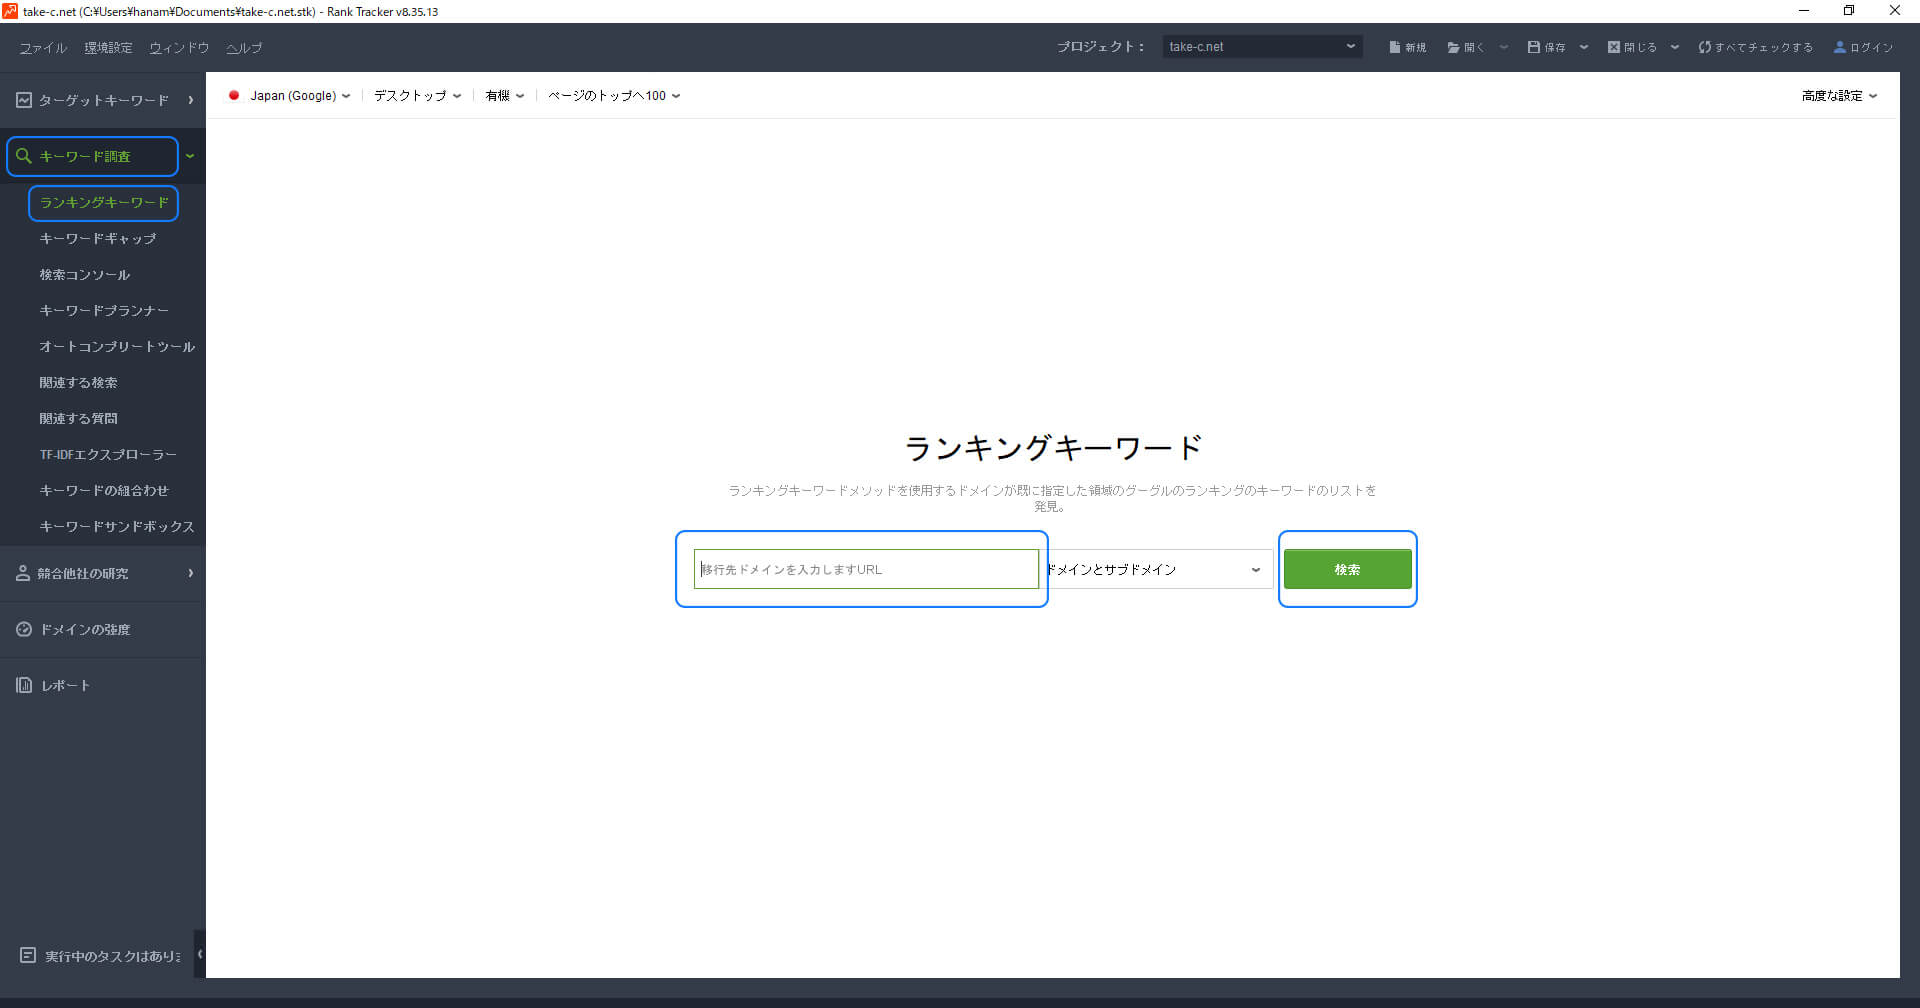1920x1008 pixels.
Task: Select 検索コンソール in sidebar
Action: click(85, 274)
